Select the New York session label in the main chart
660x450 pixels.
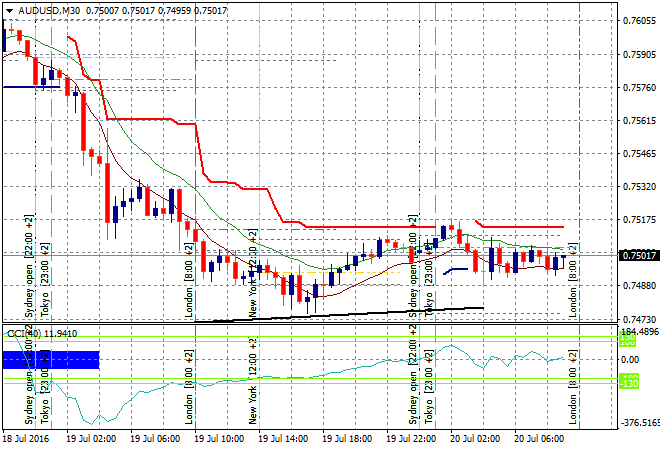click(252, 298)
